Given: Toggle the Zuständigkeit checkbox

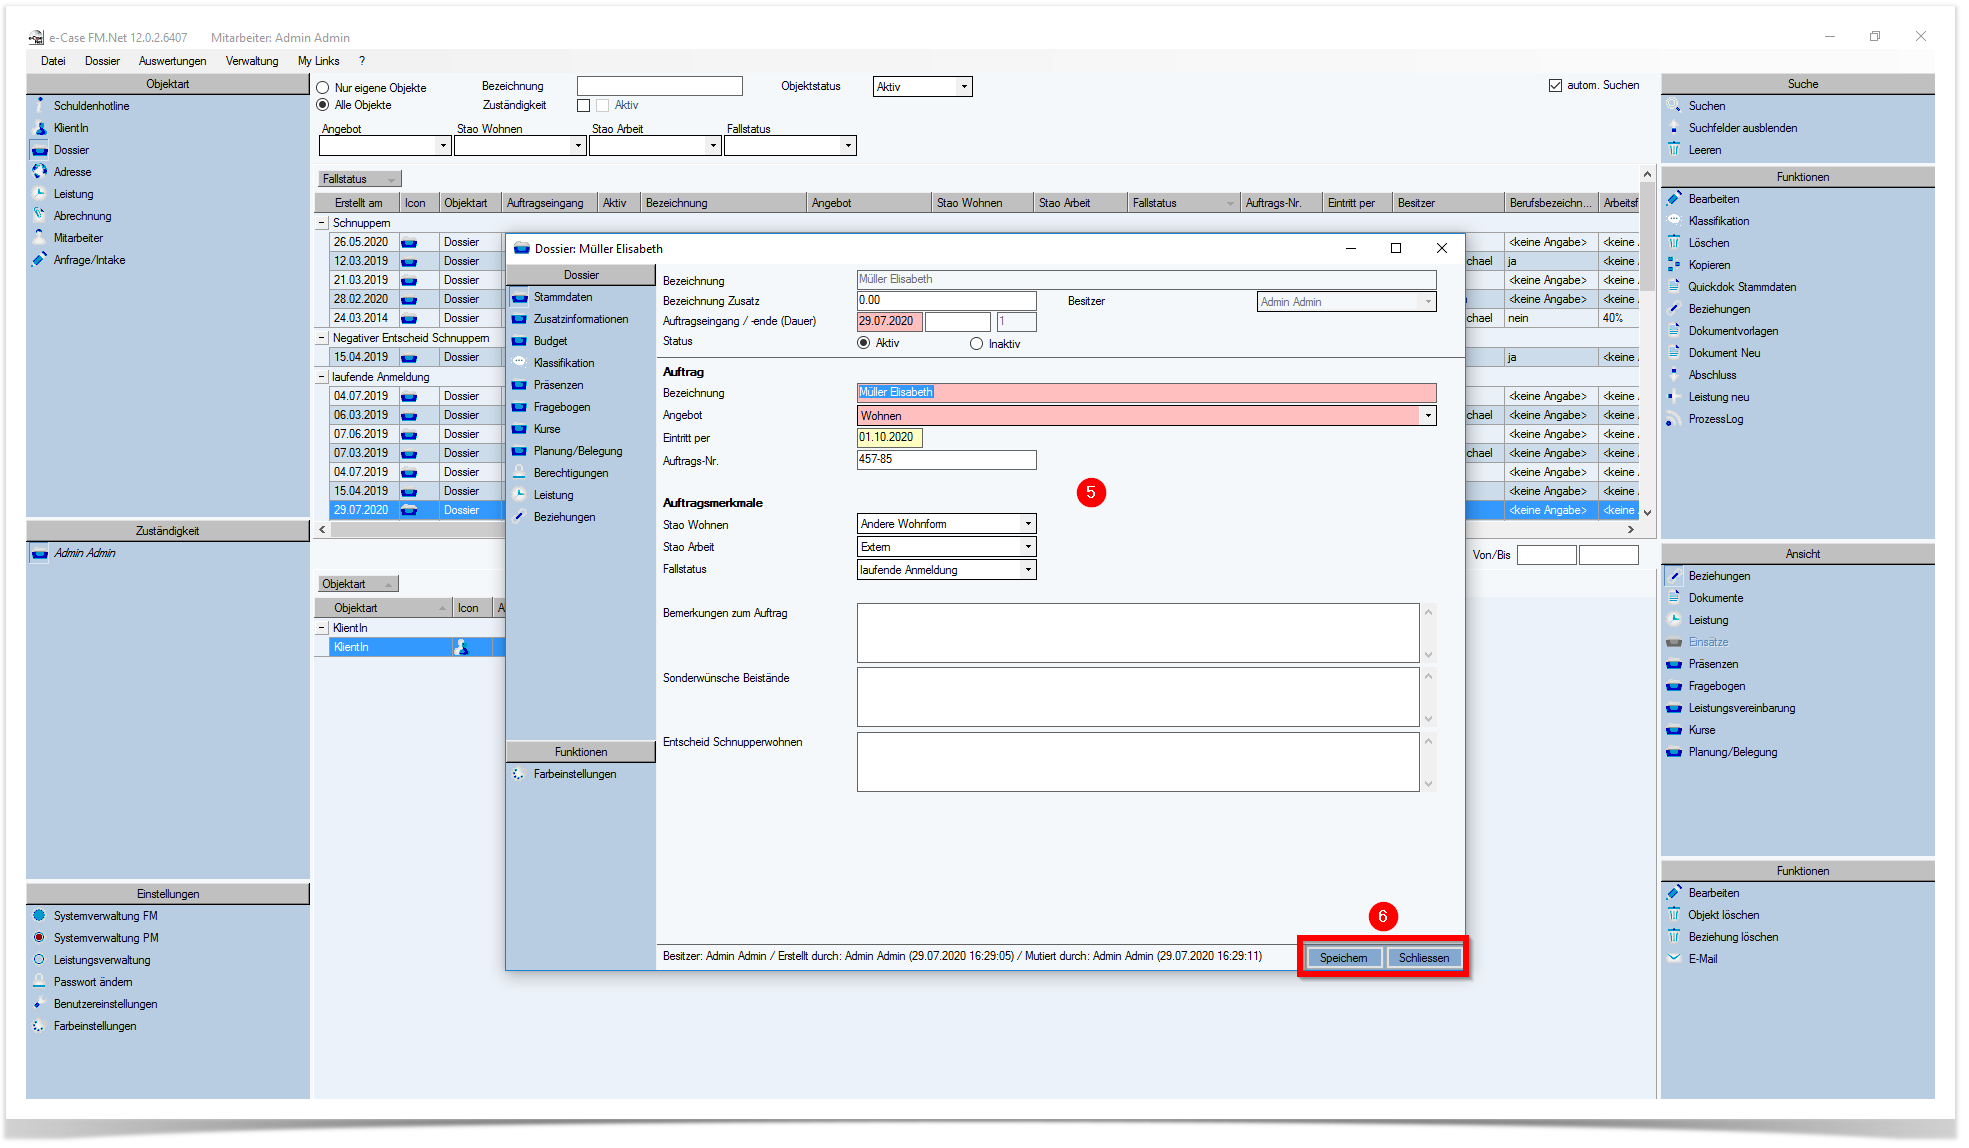Looking at the screenshot, I should [584, 105].
